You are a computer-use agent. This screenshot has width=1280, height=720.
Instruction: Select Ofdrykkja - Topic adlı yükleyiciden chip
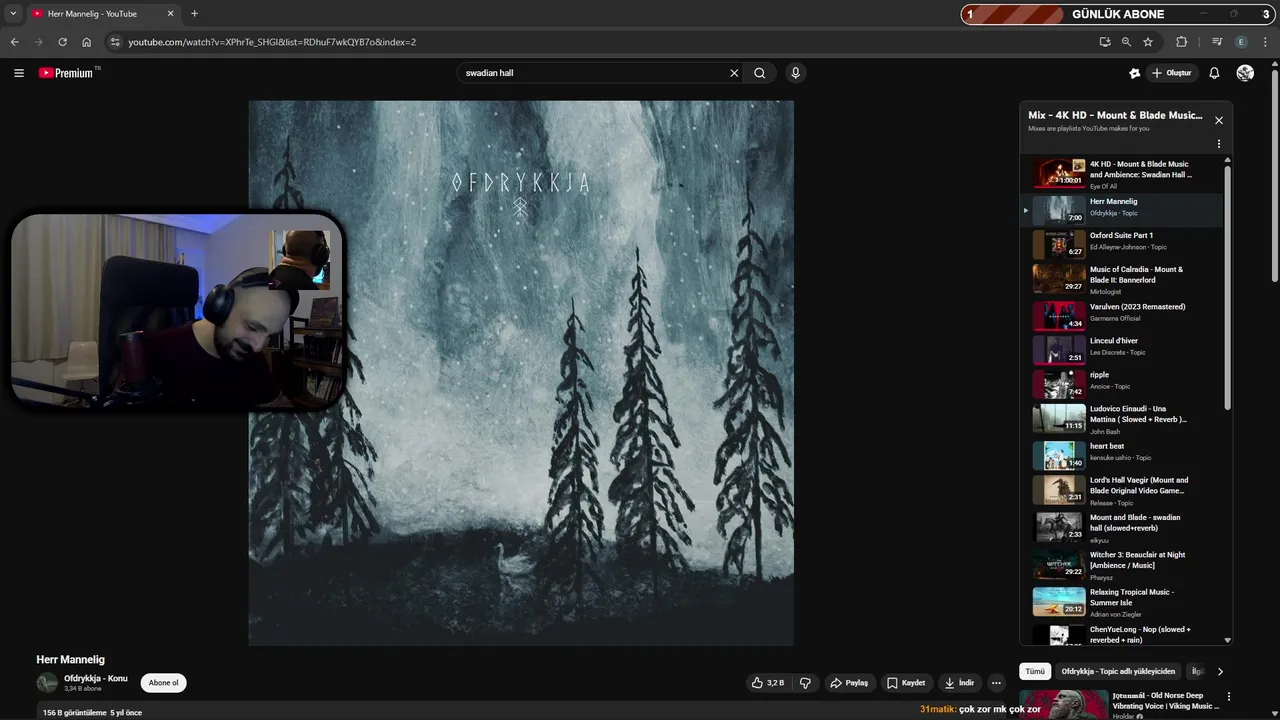pyautogui.click(x=1118, y=671)
